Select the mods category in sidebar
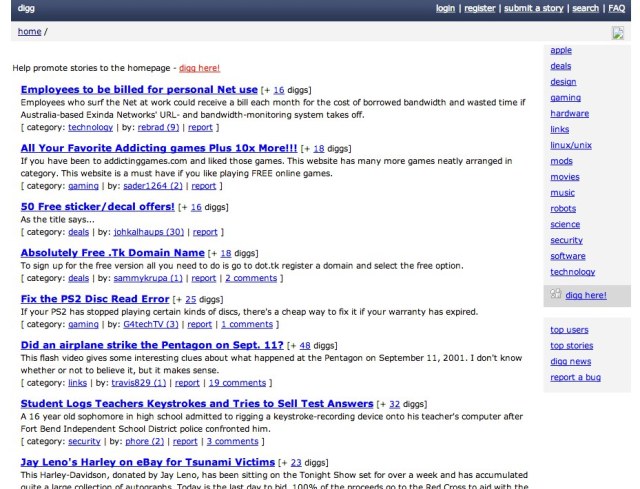 tap(561, 161)
